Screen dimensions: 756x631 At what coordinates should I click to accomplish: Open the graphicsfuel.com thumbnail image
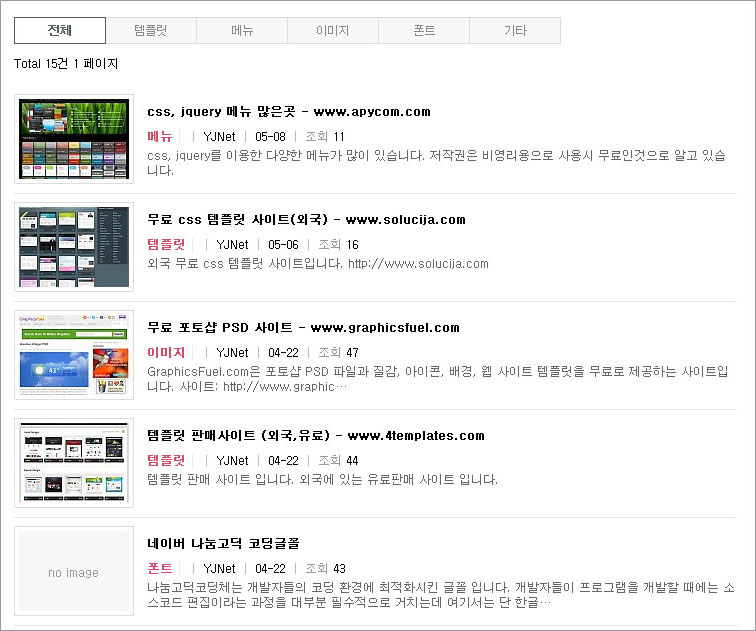click(74, 355)
